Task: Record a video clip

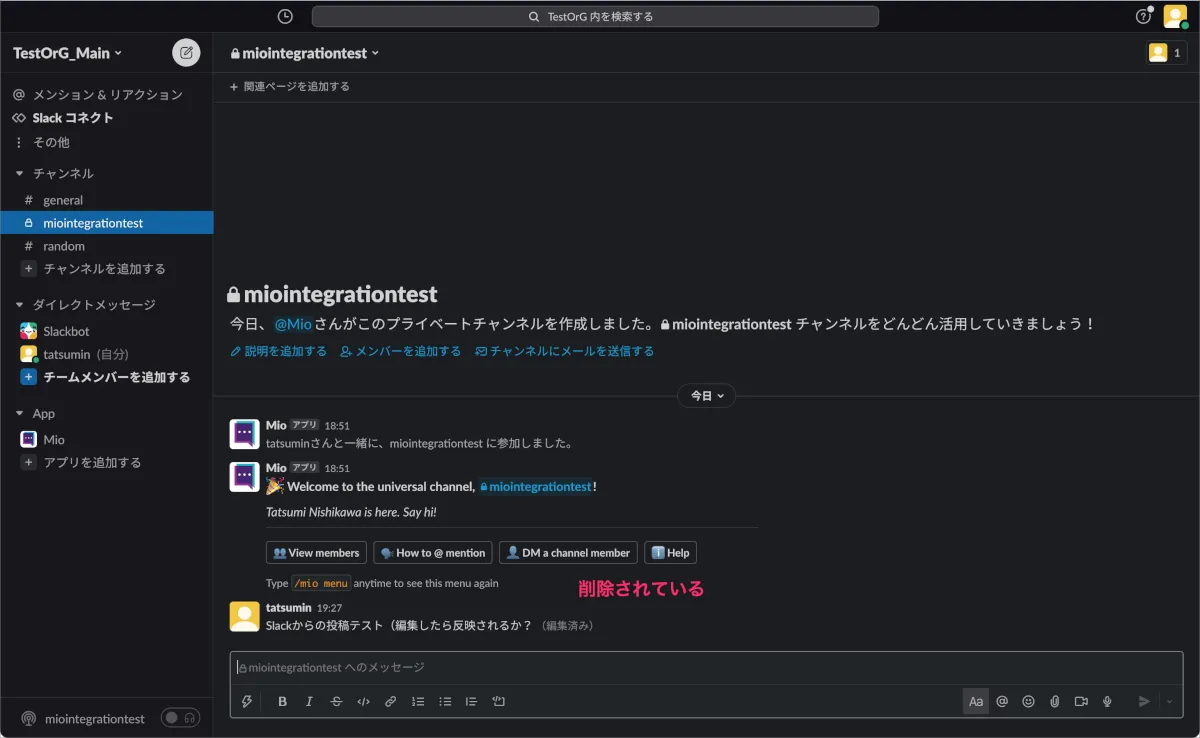Action: pyautogui.click(x=1081, y=701)
